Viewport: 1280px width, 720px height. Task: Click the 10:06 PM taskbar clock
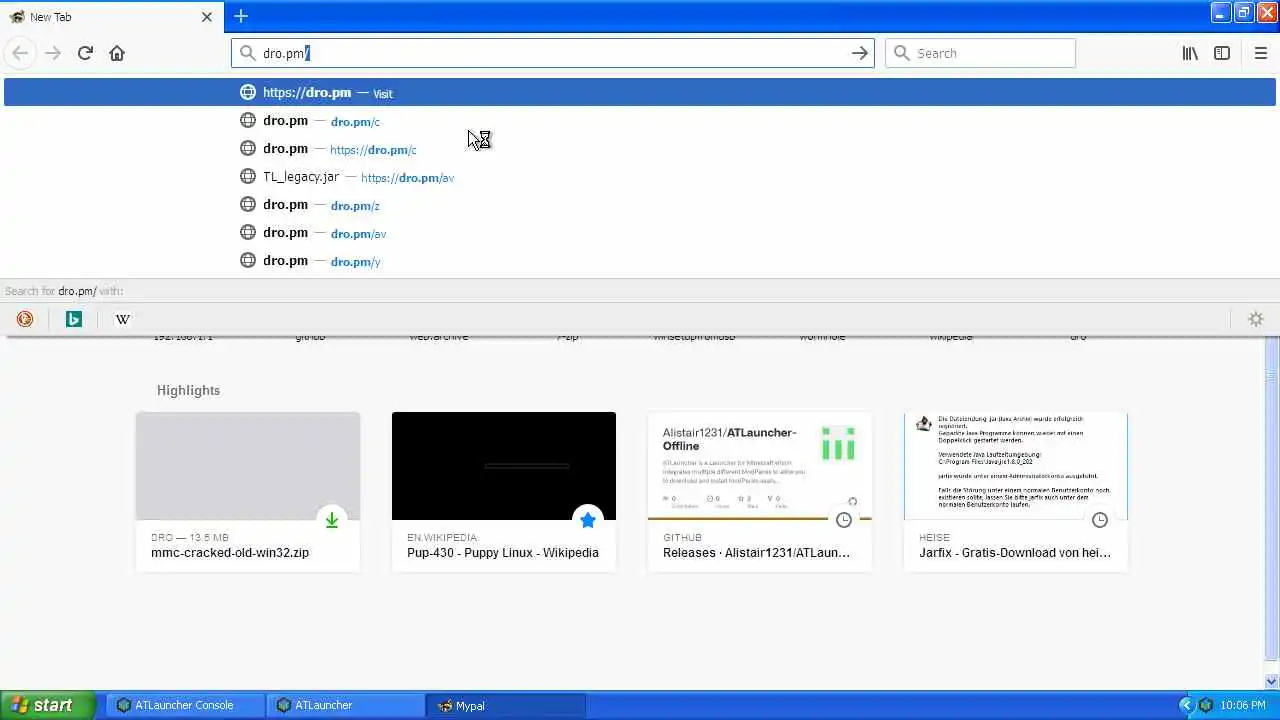[1243, 705]
